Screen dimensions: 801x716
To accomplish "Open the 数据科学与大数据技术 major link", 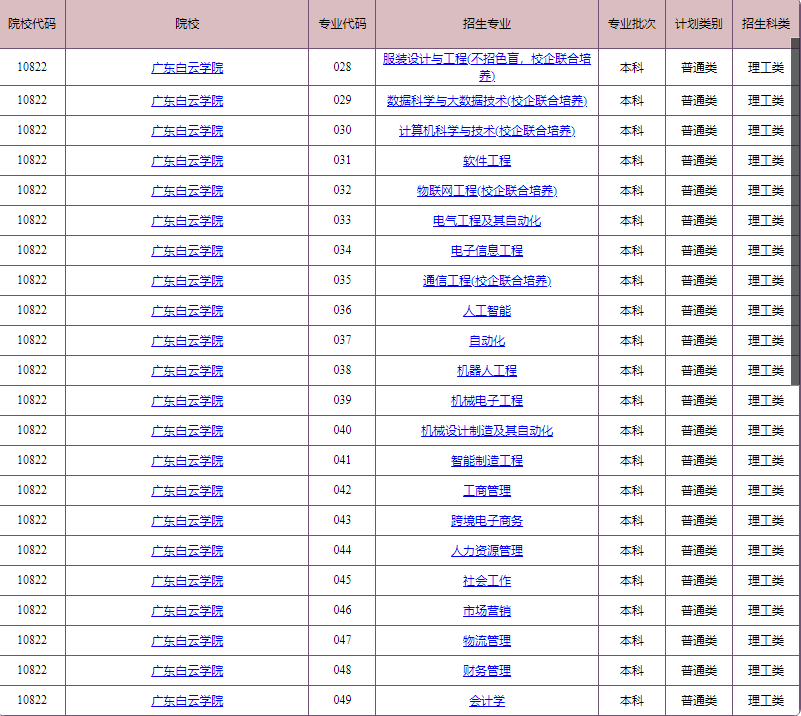I will (486, 101).
